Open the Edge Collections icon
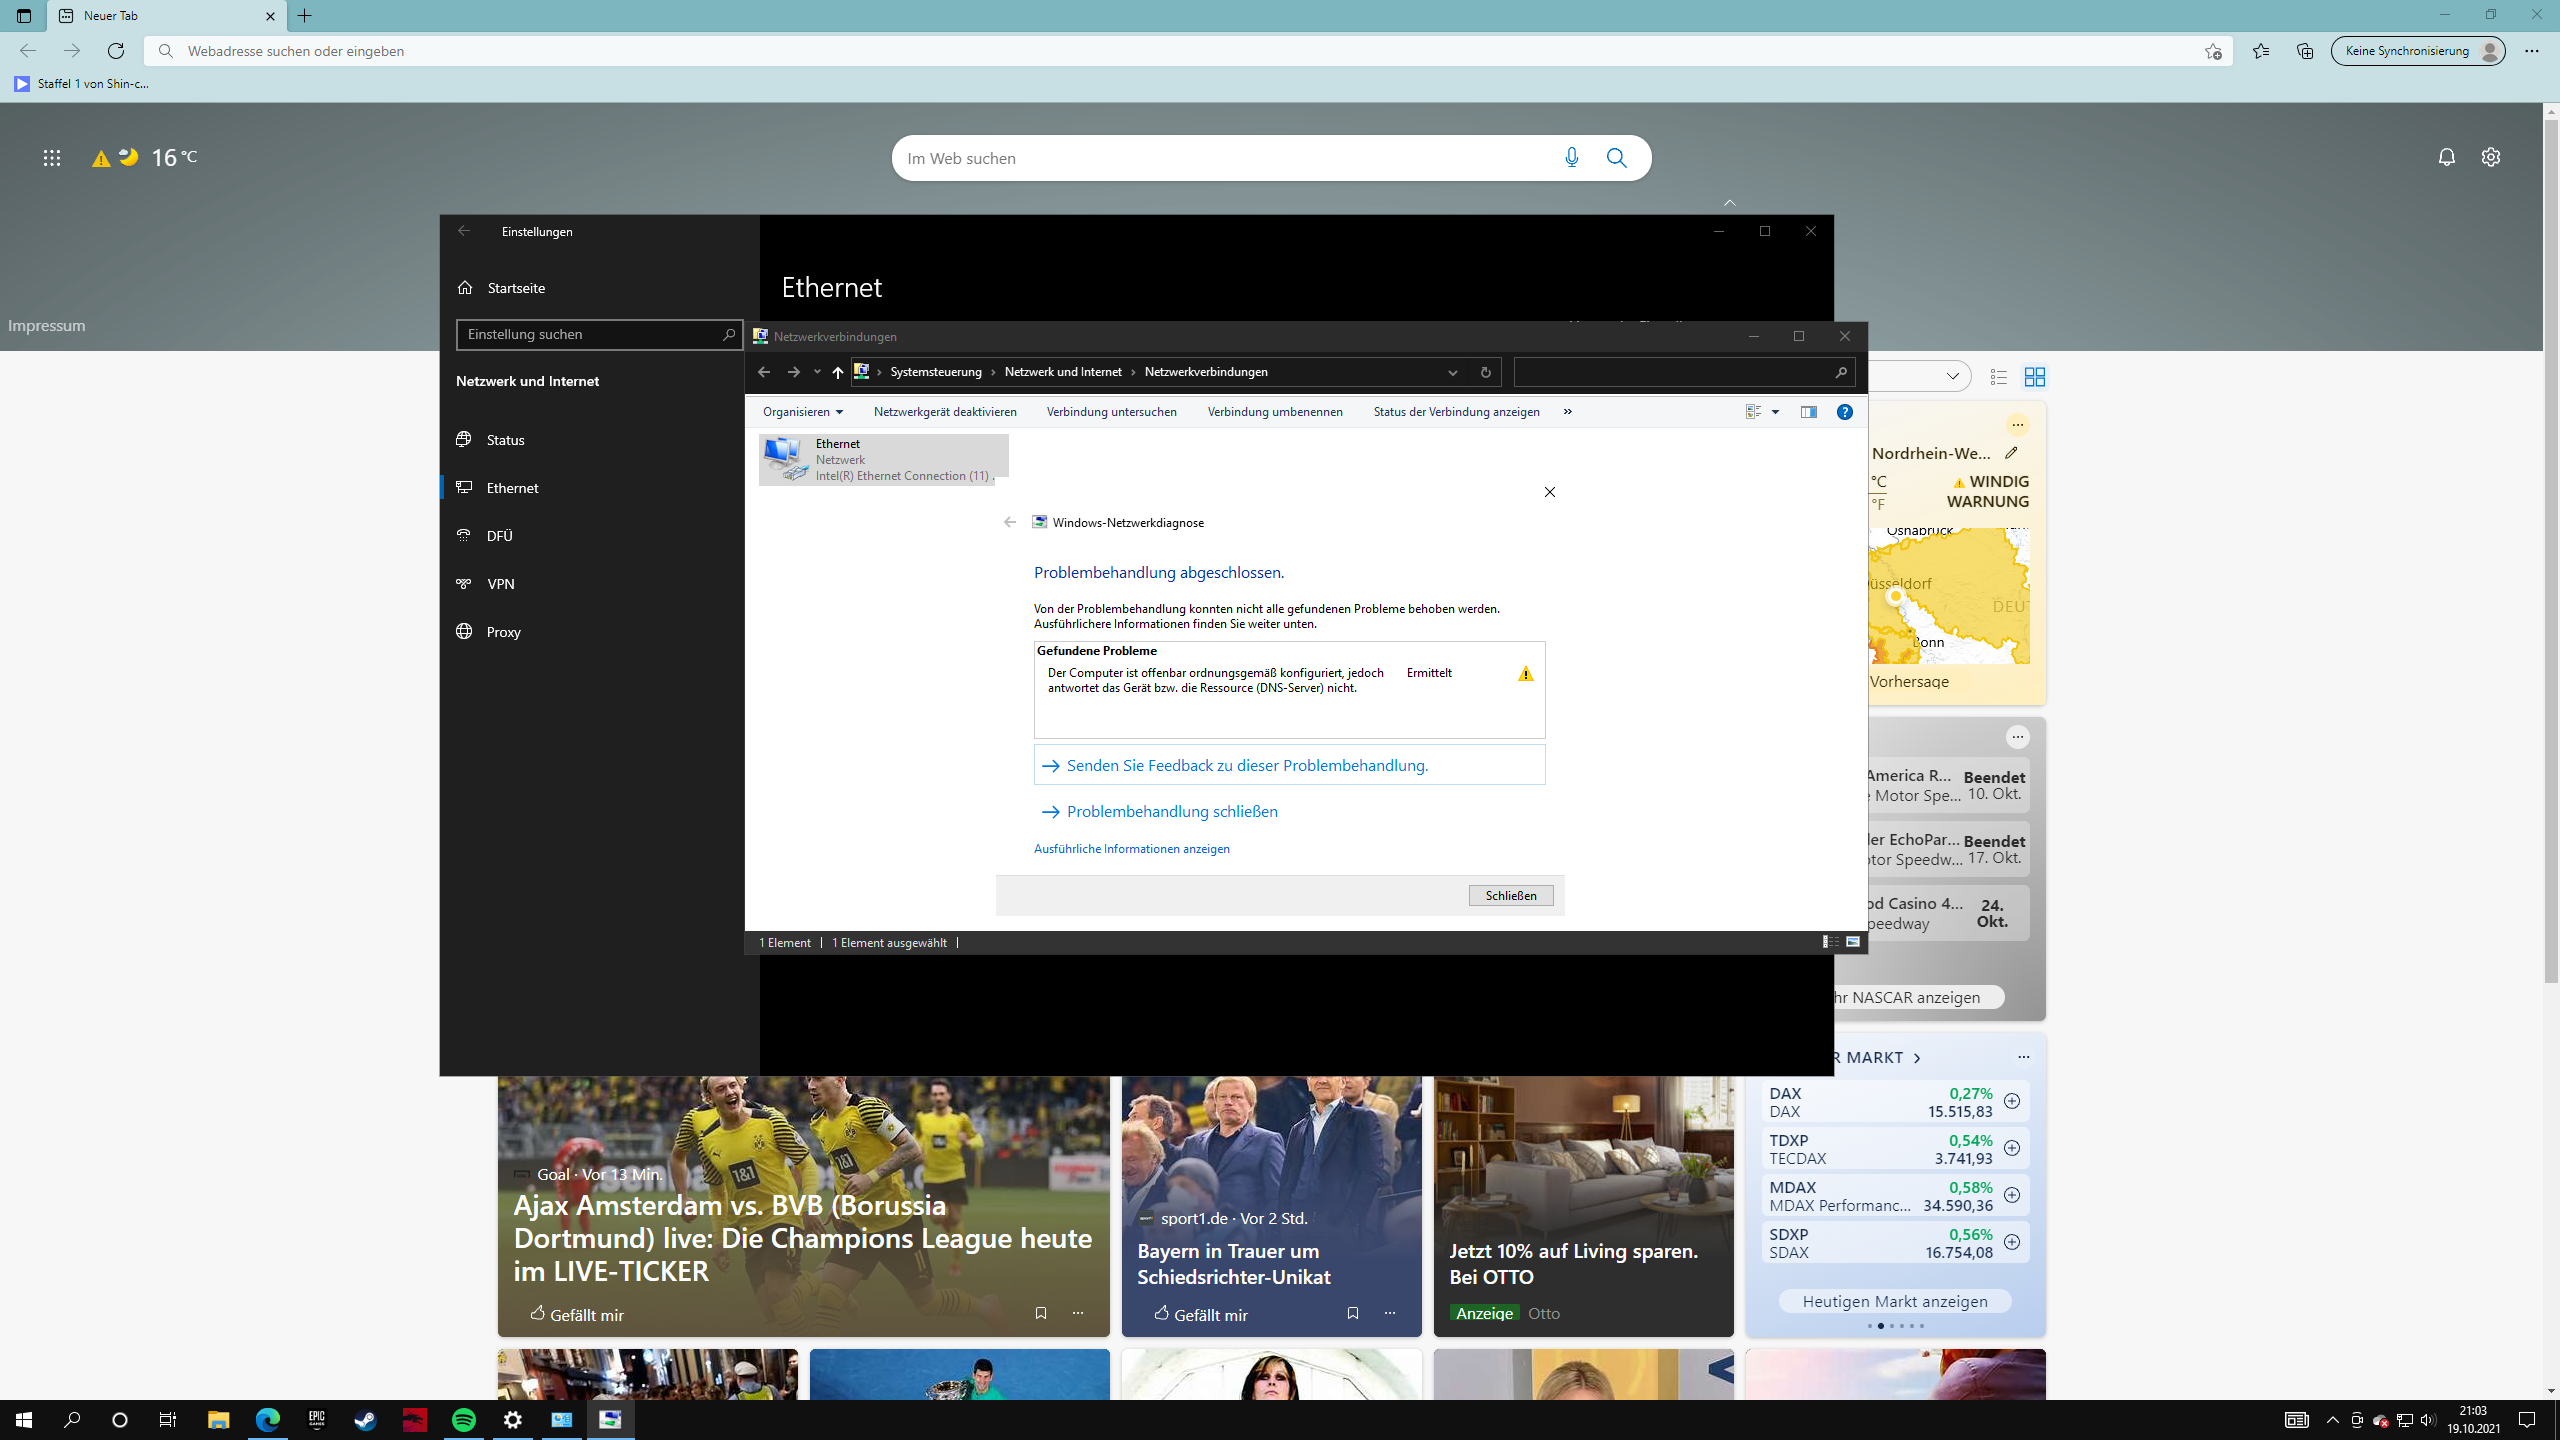The height and width of the screenshot is (1440, 2560). click(2305, 51)
